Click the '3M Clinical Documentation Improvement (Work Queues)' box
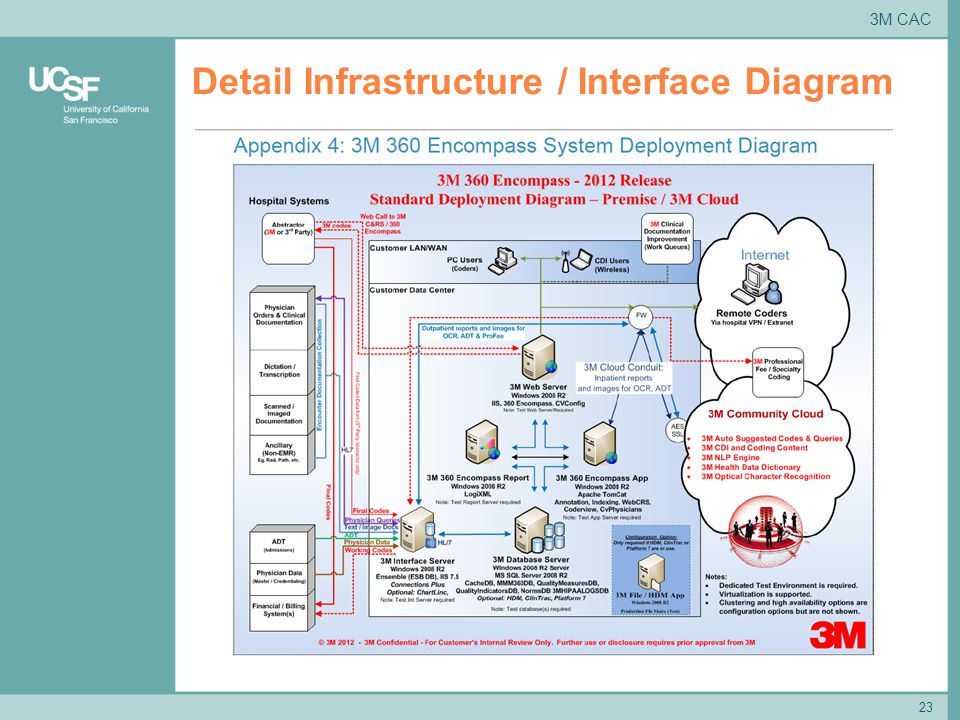 click(x=667, y=238)
